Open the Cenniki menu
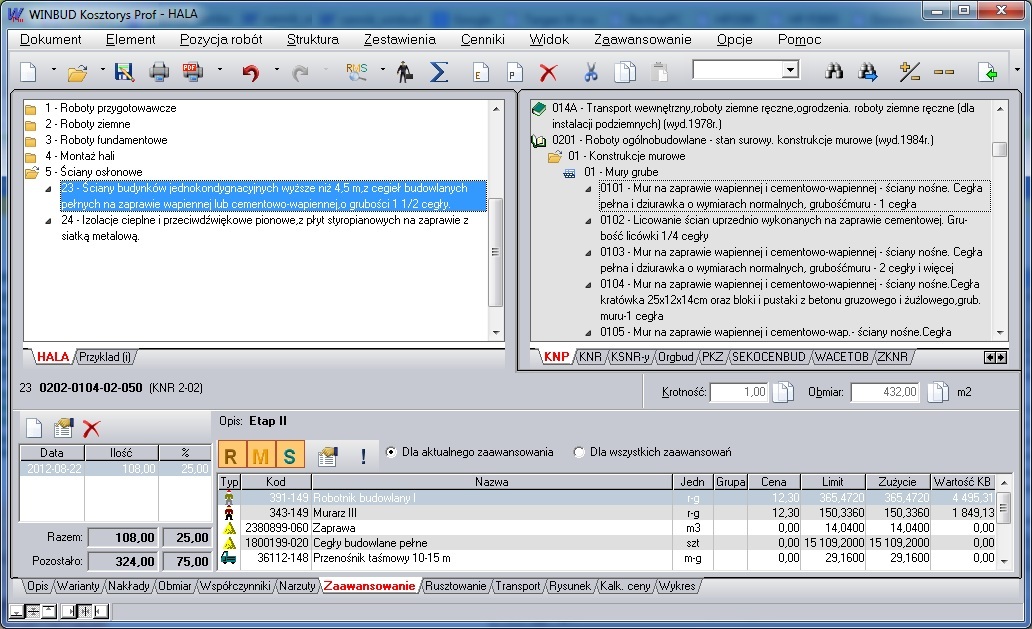Image resolution: width=1032 pixels, height=629 pixels. (482, 39)
